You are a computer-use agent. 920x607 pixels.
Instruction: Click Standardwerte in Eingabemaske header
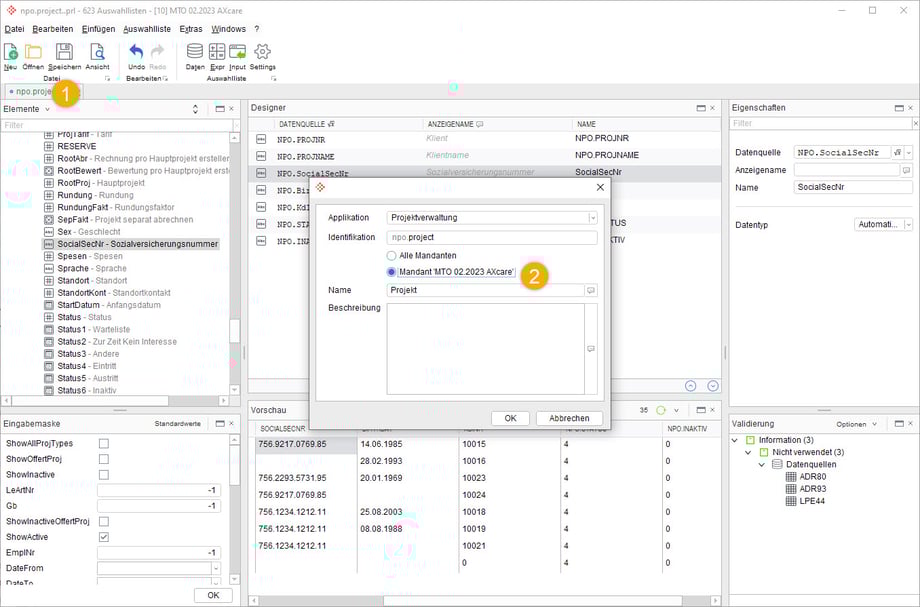coord(177,423)
